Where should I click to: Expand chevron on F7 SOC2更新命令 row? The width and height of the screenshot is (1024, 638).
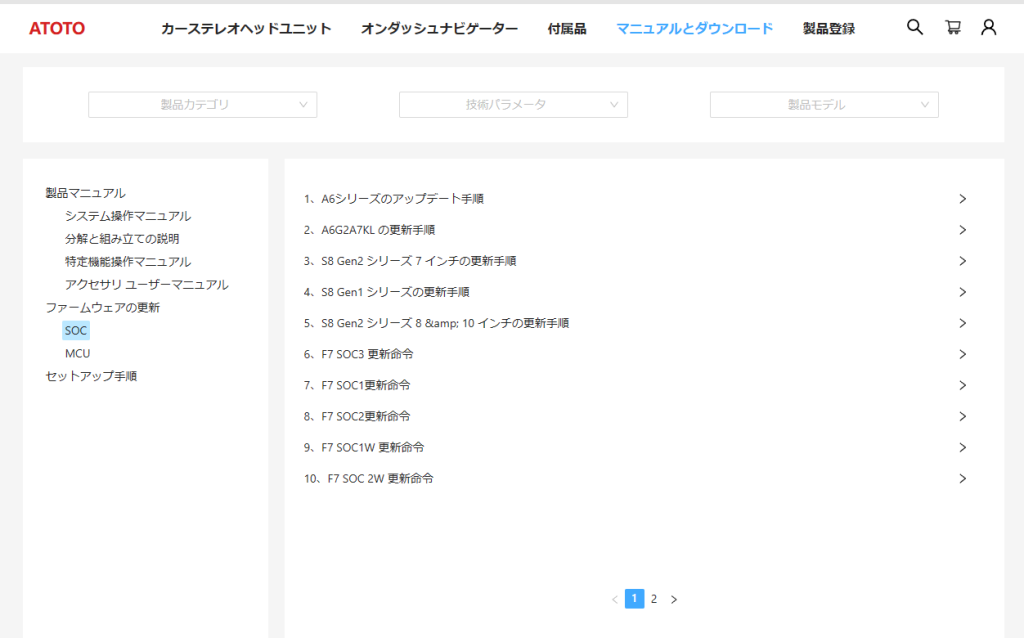[x=963, y=417]
